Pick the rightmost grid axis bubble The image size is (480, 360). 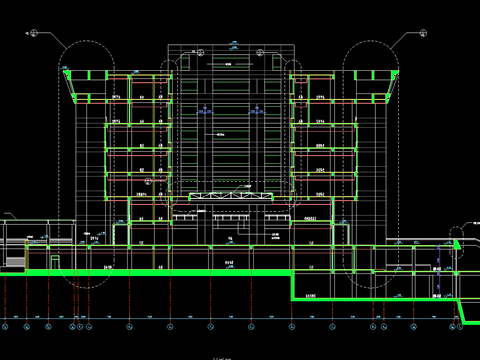tap(460, 327)
